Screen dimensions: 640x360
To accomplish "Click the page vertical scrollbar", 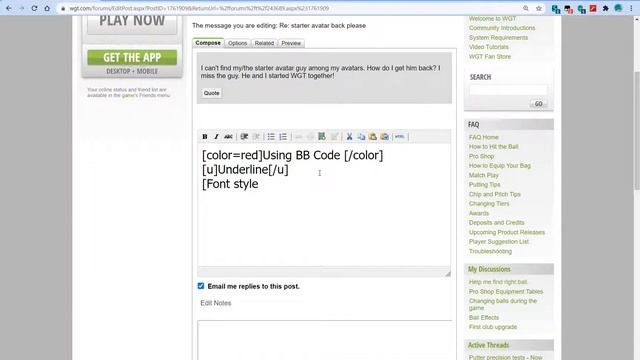I will [x=637, y=131].
